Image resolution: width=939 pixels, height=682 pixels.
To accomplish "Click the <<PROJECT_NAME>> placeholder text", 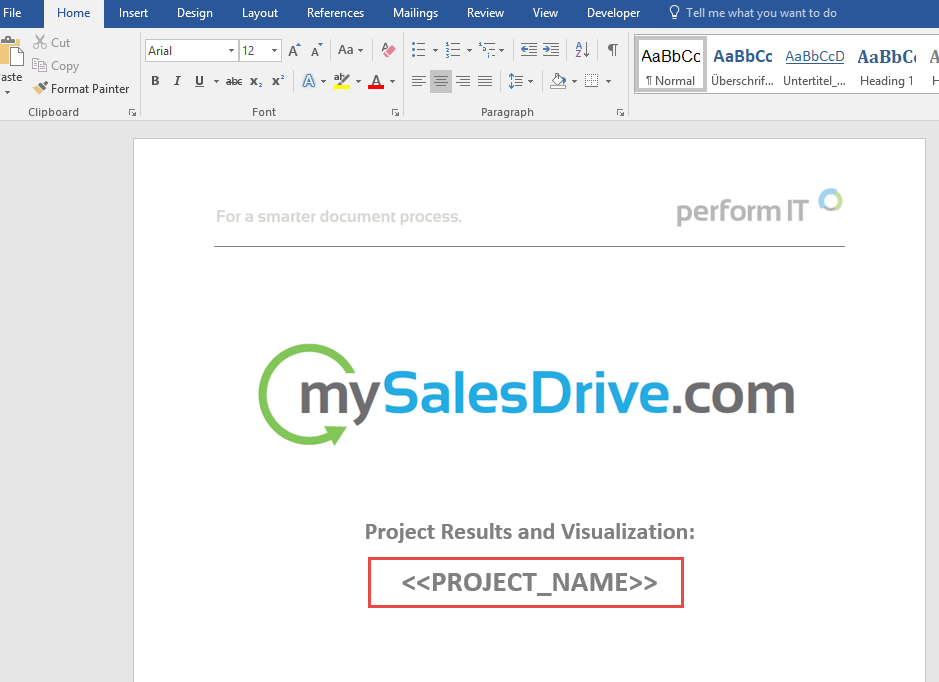I will [x=529, y=582].
